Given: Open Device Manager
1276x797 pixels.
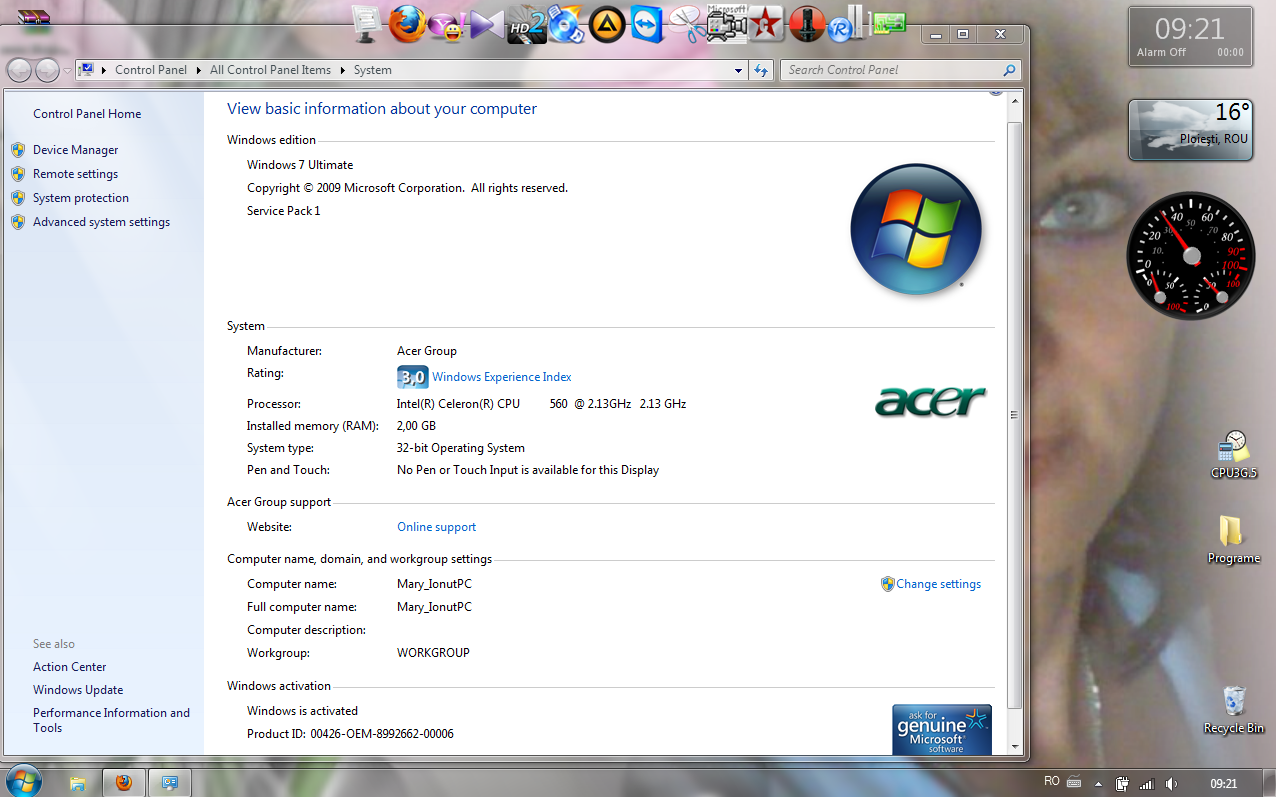Looking at the screenshot, I should 76,150.
